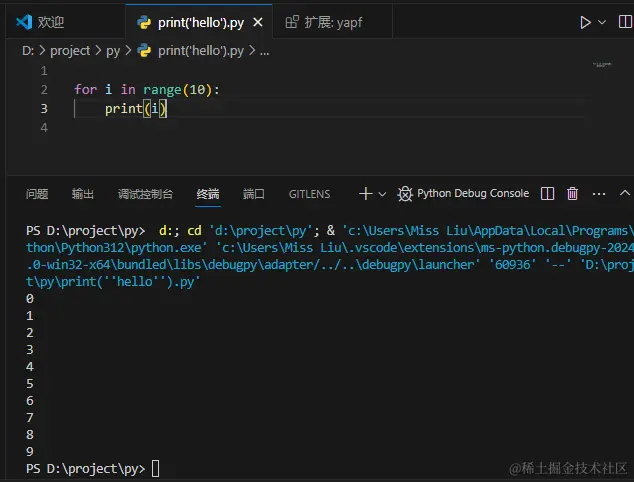
Task: Click the Python file icon in the breadcrumb
Action: [144, 51]
